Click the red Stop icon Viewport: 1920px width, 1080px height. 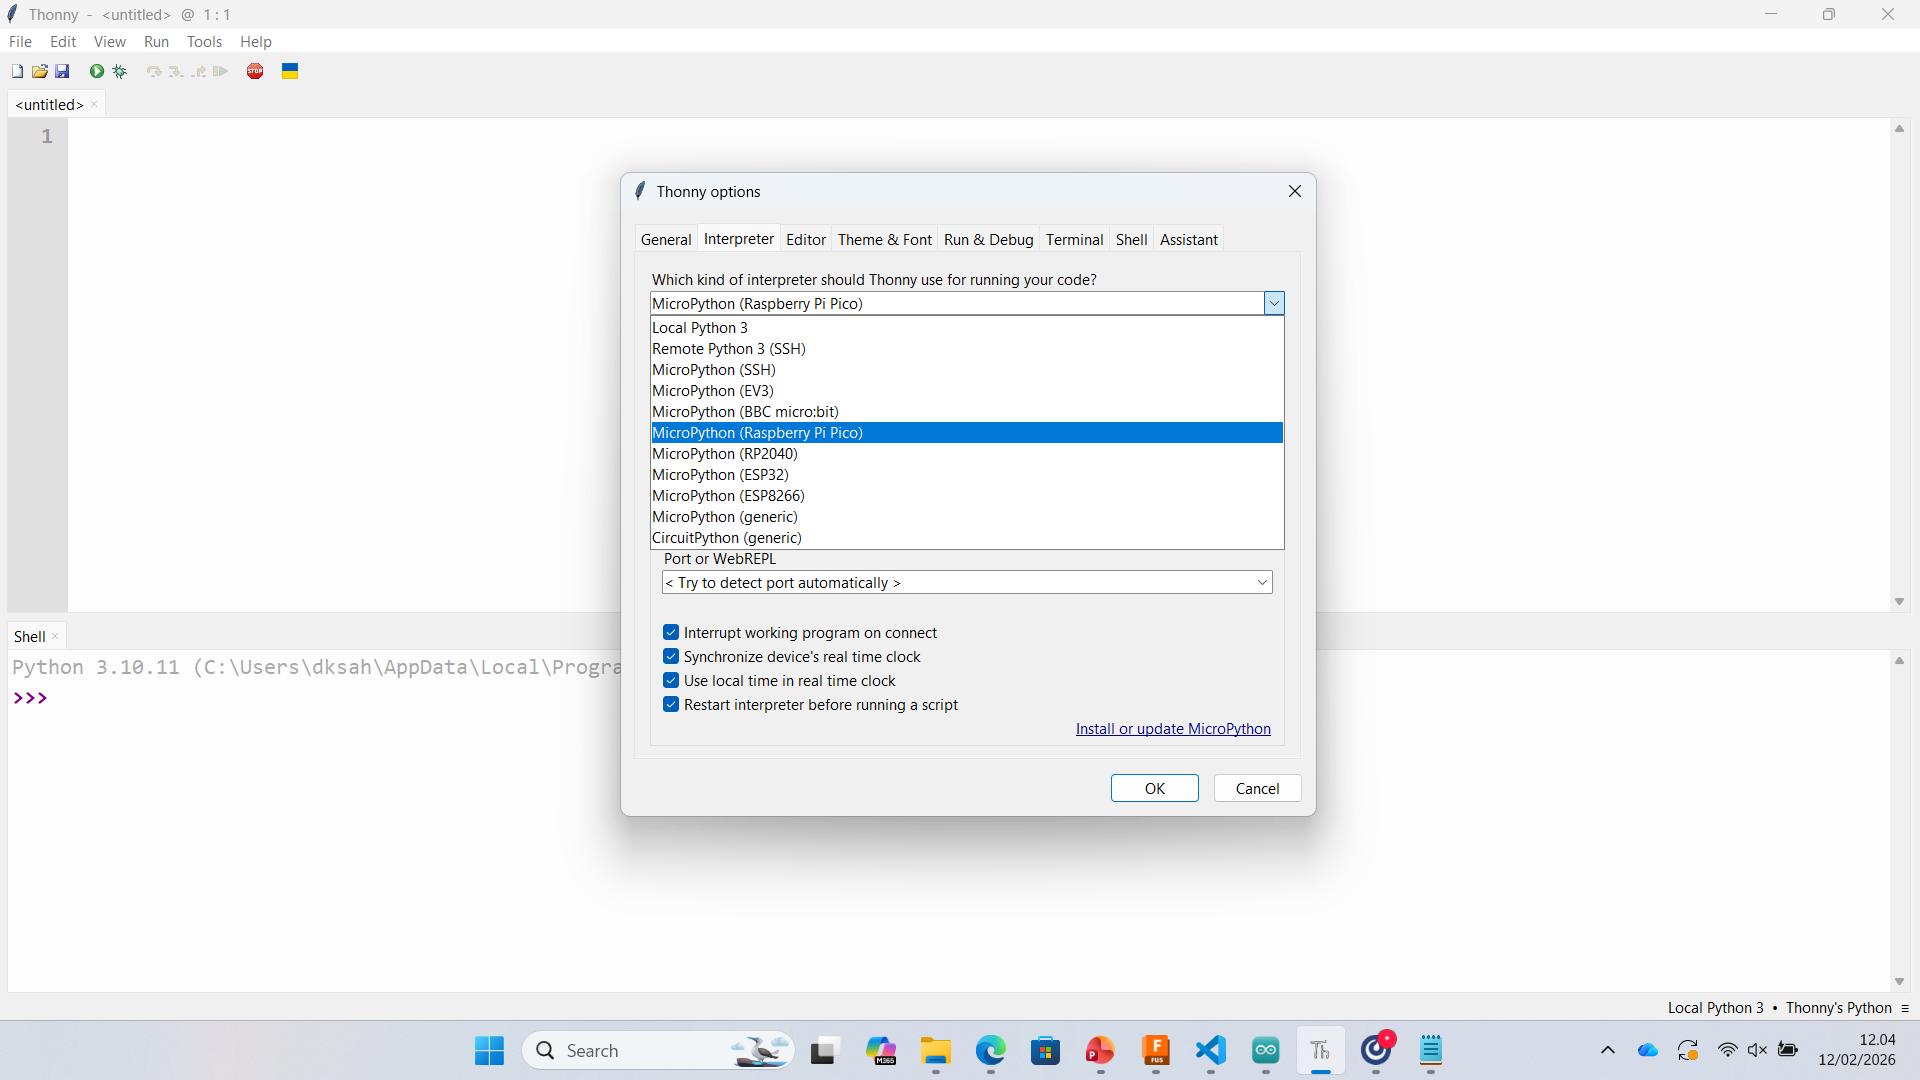(x=255, y=71)
